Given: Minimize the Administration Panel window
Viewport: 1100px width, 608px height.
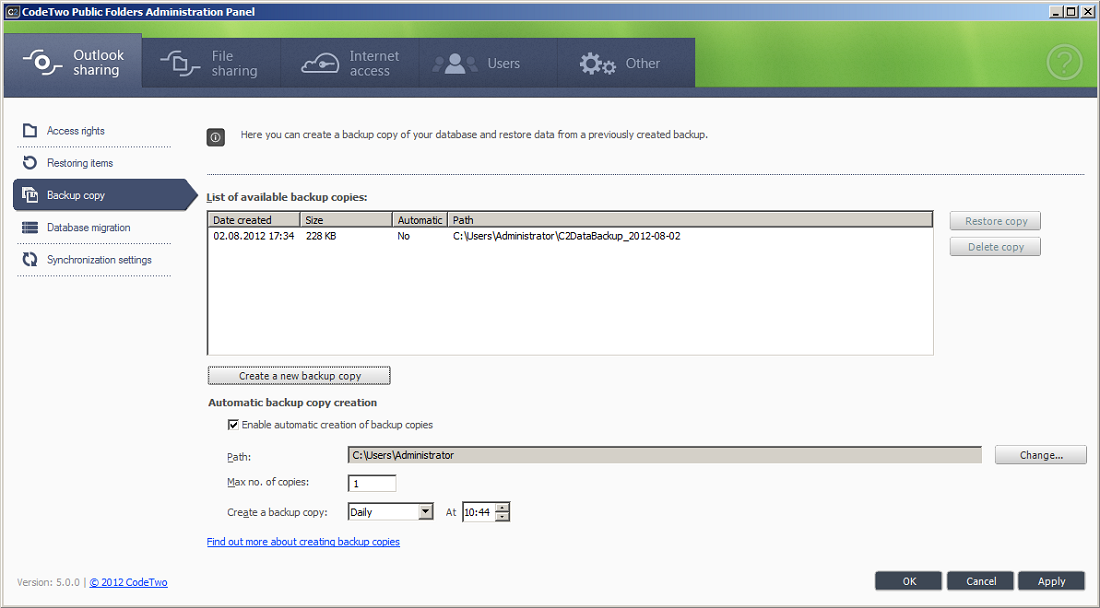Looking at the screenshot, I should pyautogui.click(x=1057, y=12).
